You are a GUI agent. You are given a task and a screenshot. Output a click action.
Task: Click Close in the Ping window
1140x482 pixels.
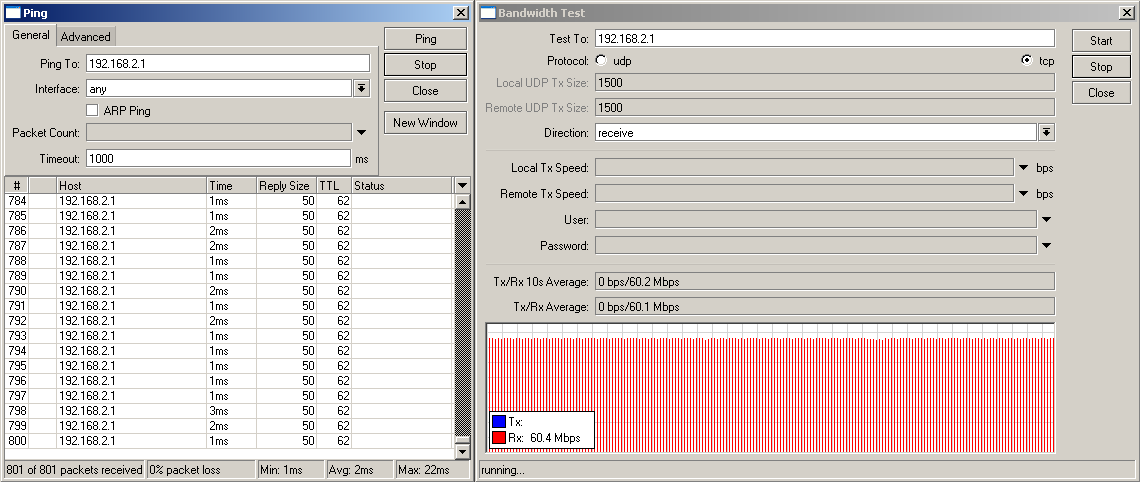click(425, 91)
